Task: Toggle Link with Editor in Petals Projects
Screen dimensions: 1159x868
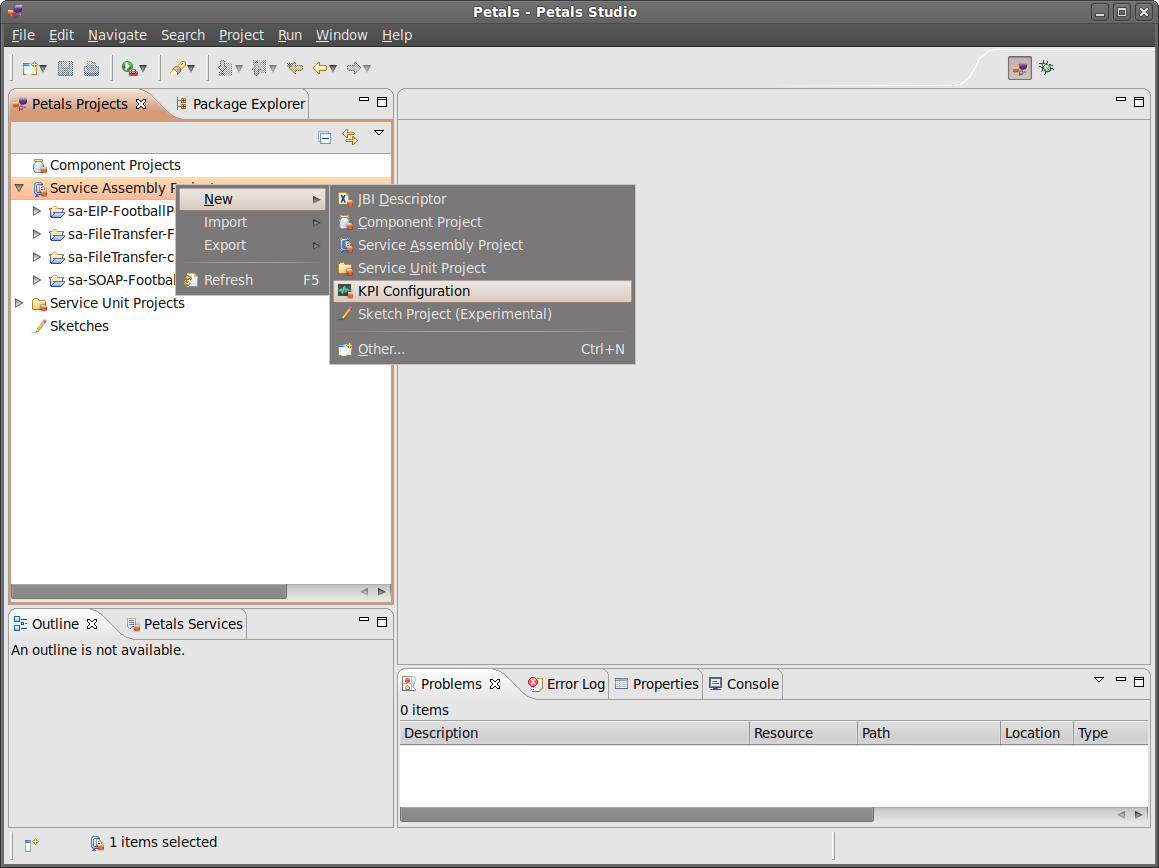Action: 350,137
